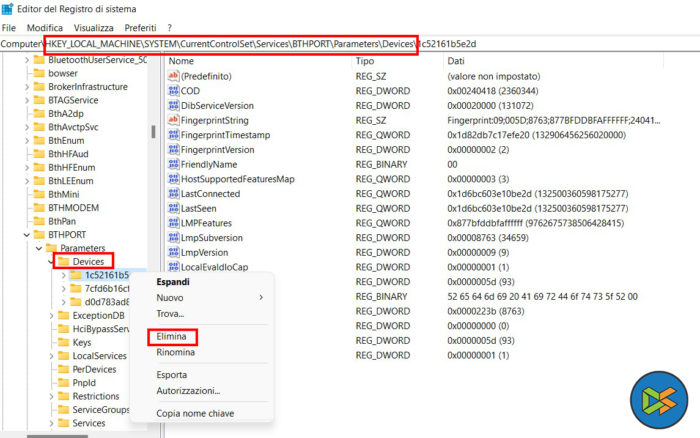Expand the BluetoothUserService tree node

27,60
